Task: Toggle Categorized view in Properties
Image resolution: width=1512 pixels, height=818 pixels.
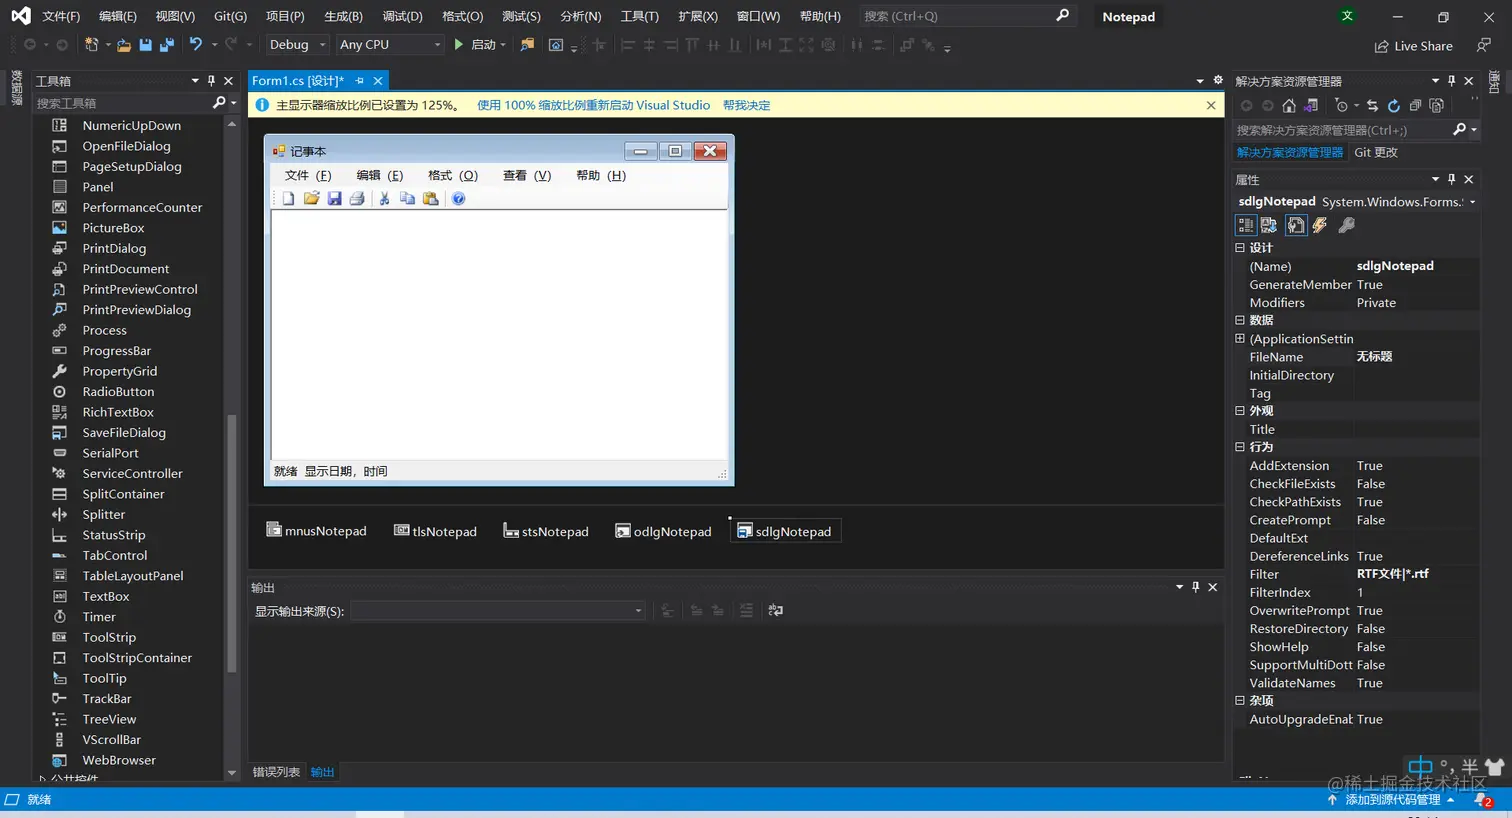Action: tap(1246, 225)
